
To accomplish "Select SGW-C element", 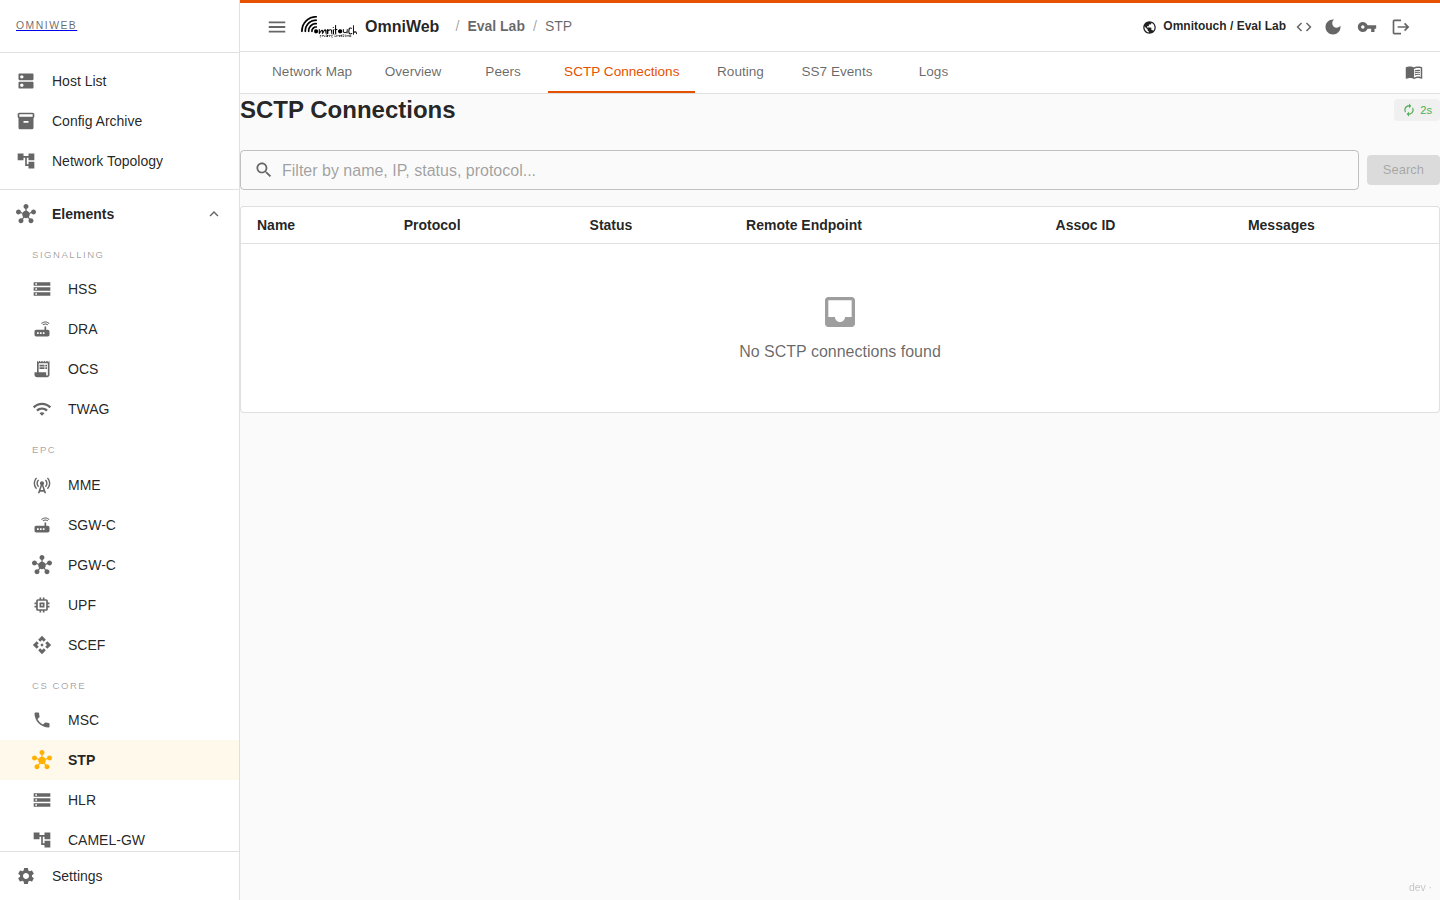I will [x=120, y=525].
